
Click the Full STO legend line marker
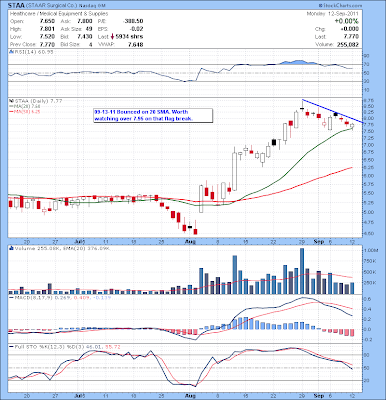point(11,347)
